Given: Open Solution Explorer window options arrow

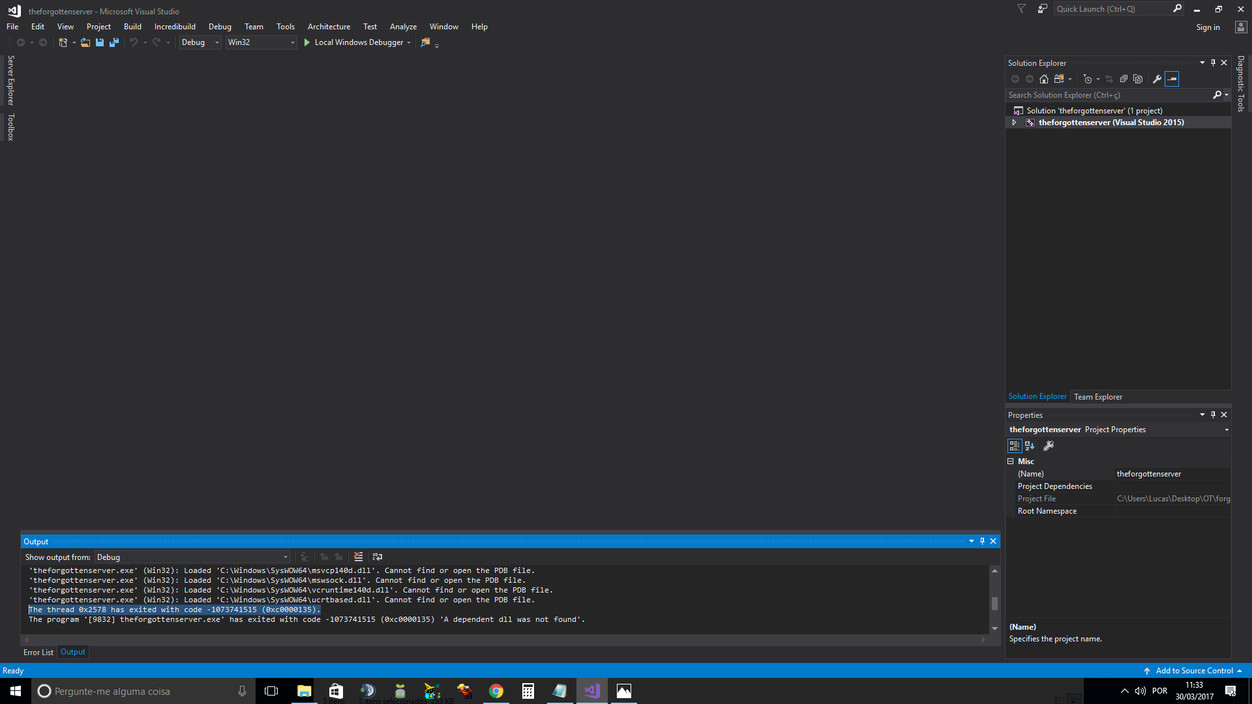Looking at the screenshot, I should coord(1202,62).
